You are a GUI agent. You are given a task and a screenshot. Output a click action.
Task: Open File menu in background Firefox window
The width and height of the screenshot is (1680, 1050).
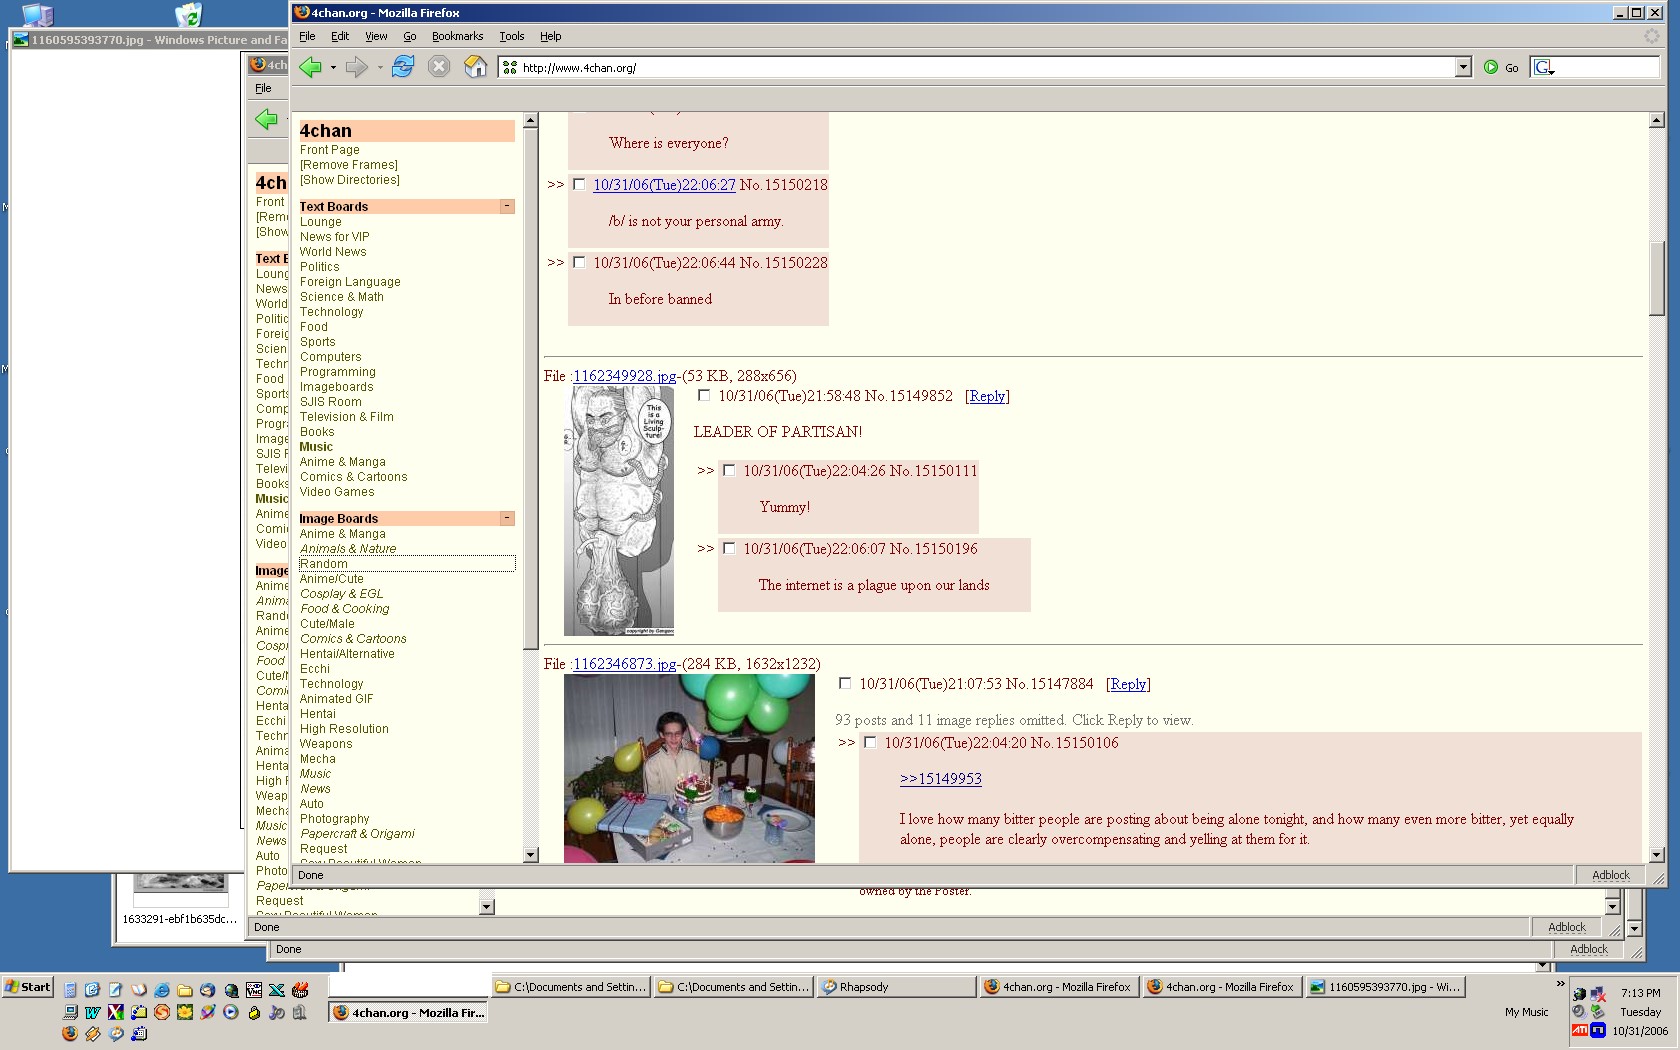(x=263, y=88)
